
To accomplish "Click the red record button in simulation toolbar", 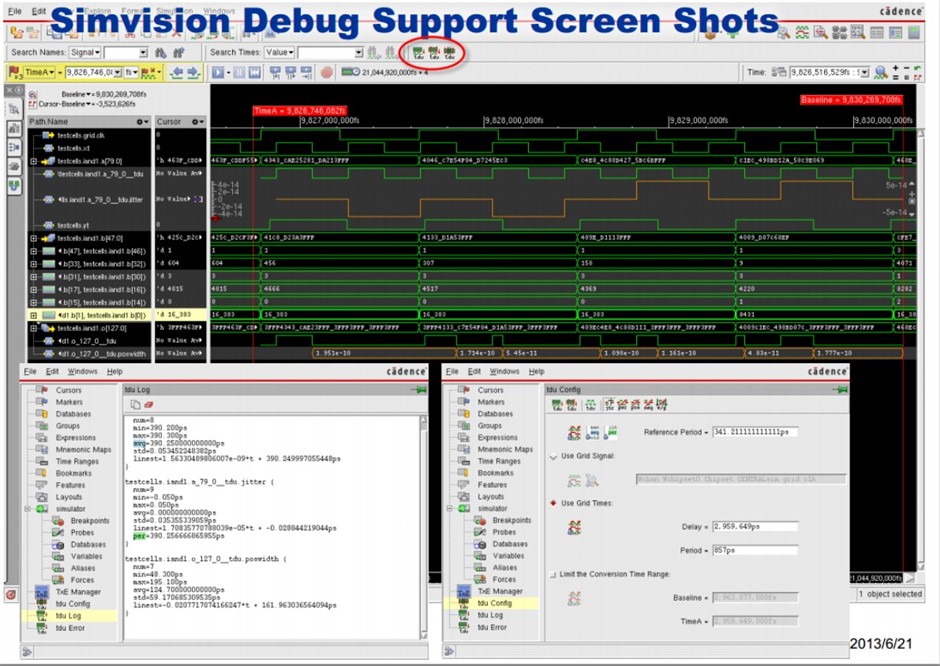I will (326, 72).
